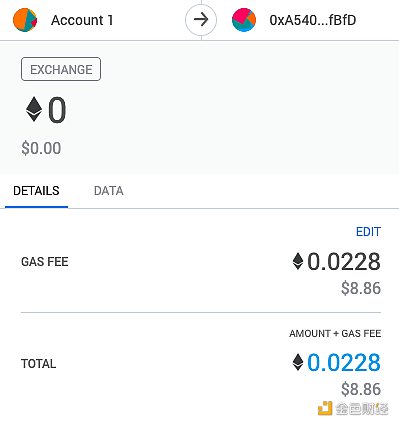
Task: Switch to the DATA tab
Action: [x=109, y=191]
